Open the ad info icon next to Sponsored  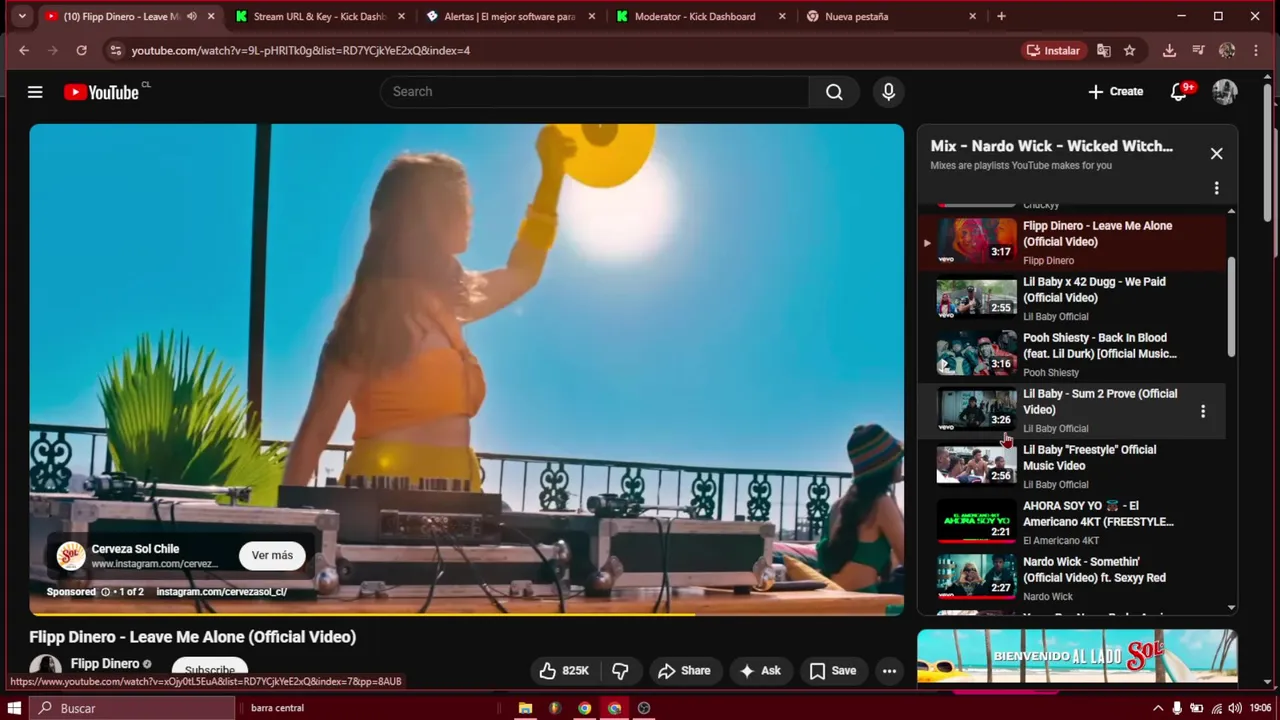pos(105,592)
